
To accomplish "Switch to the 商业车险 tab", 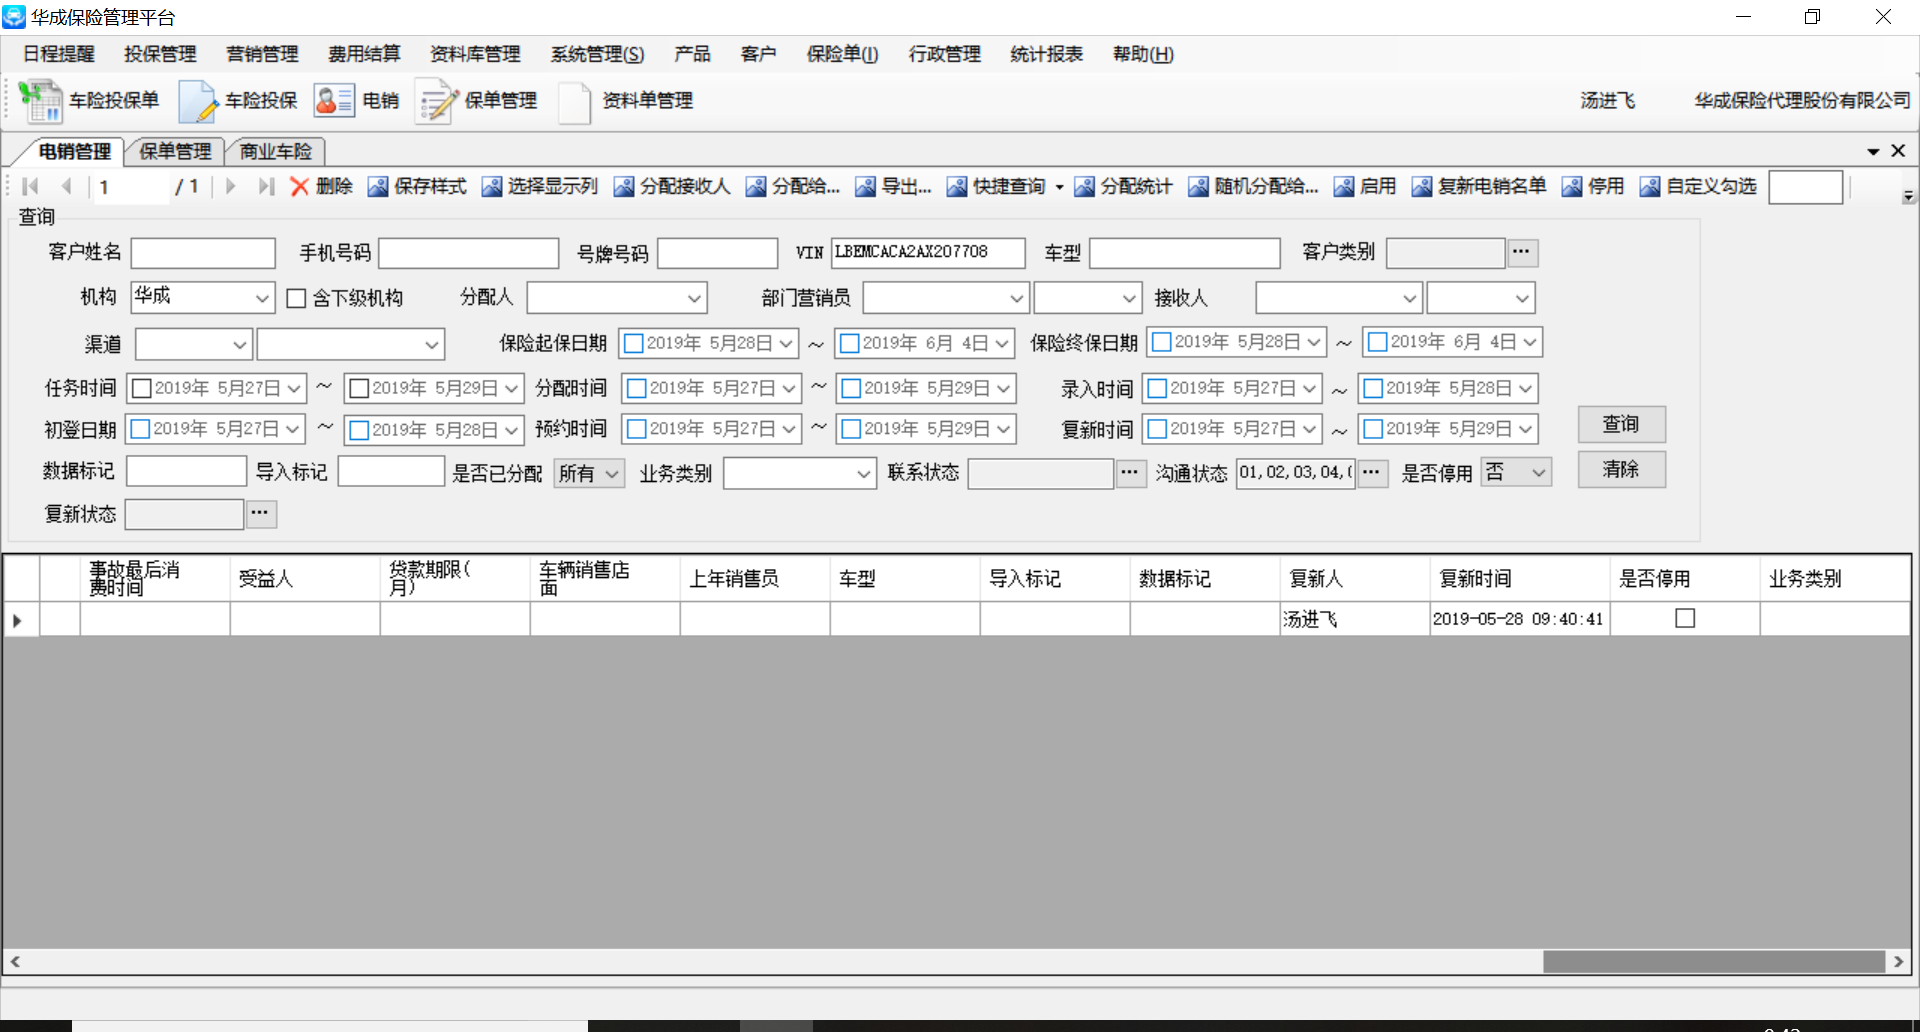I will pos(276,151).
